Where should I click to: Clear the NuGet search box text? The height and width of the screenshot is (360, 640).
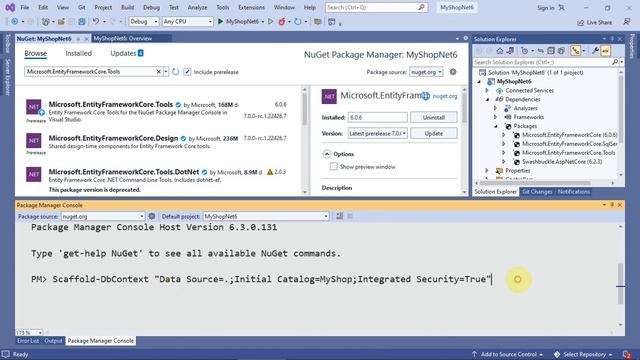pyautogui.click(x=159, y=72)
